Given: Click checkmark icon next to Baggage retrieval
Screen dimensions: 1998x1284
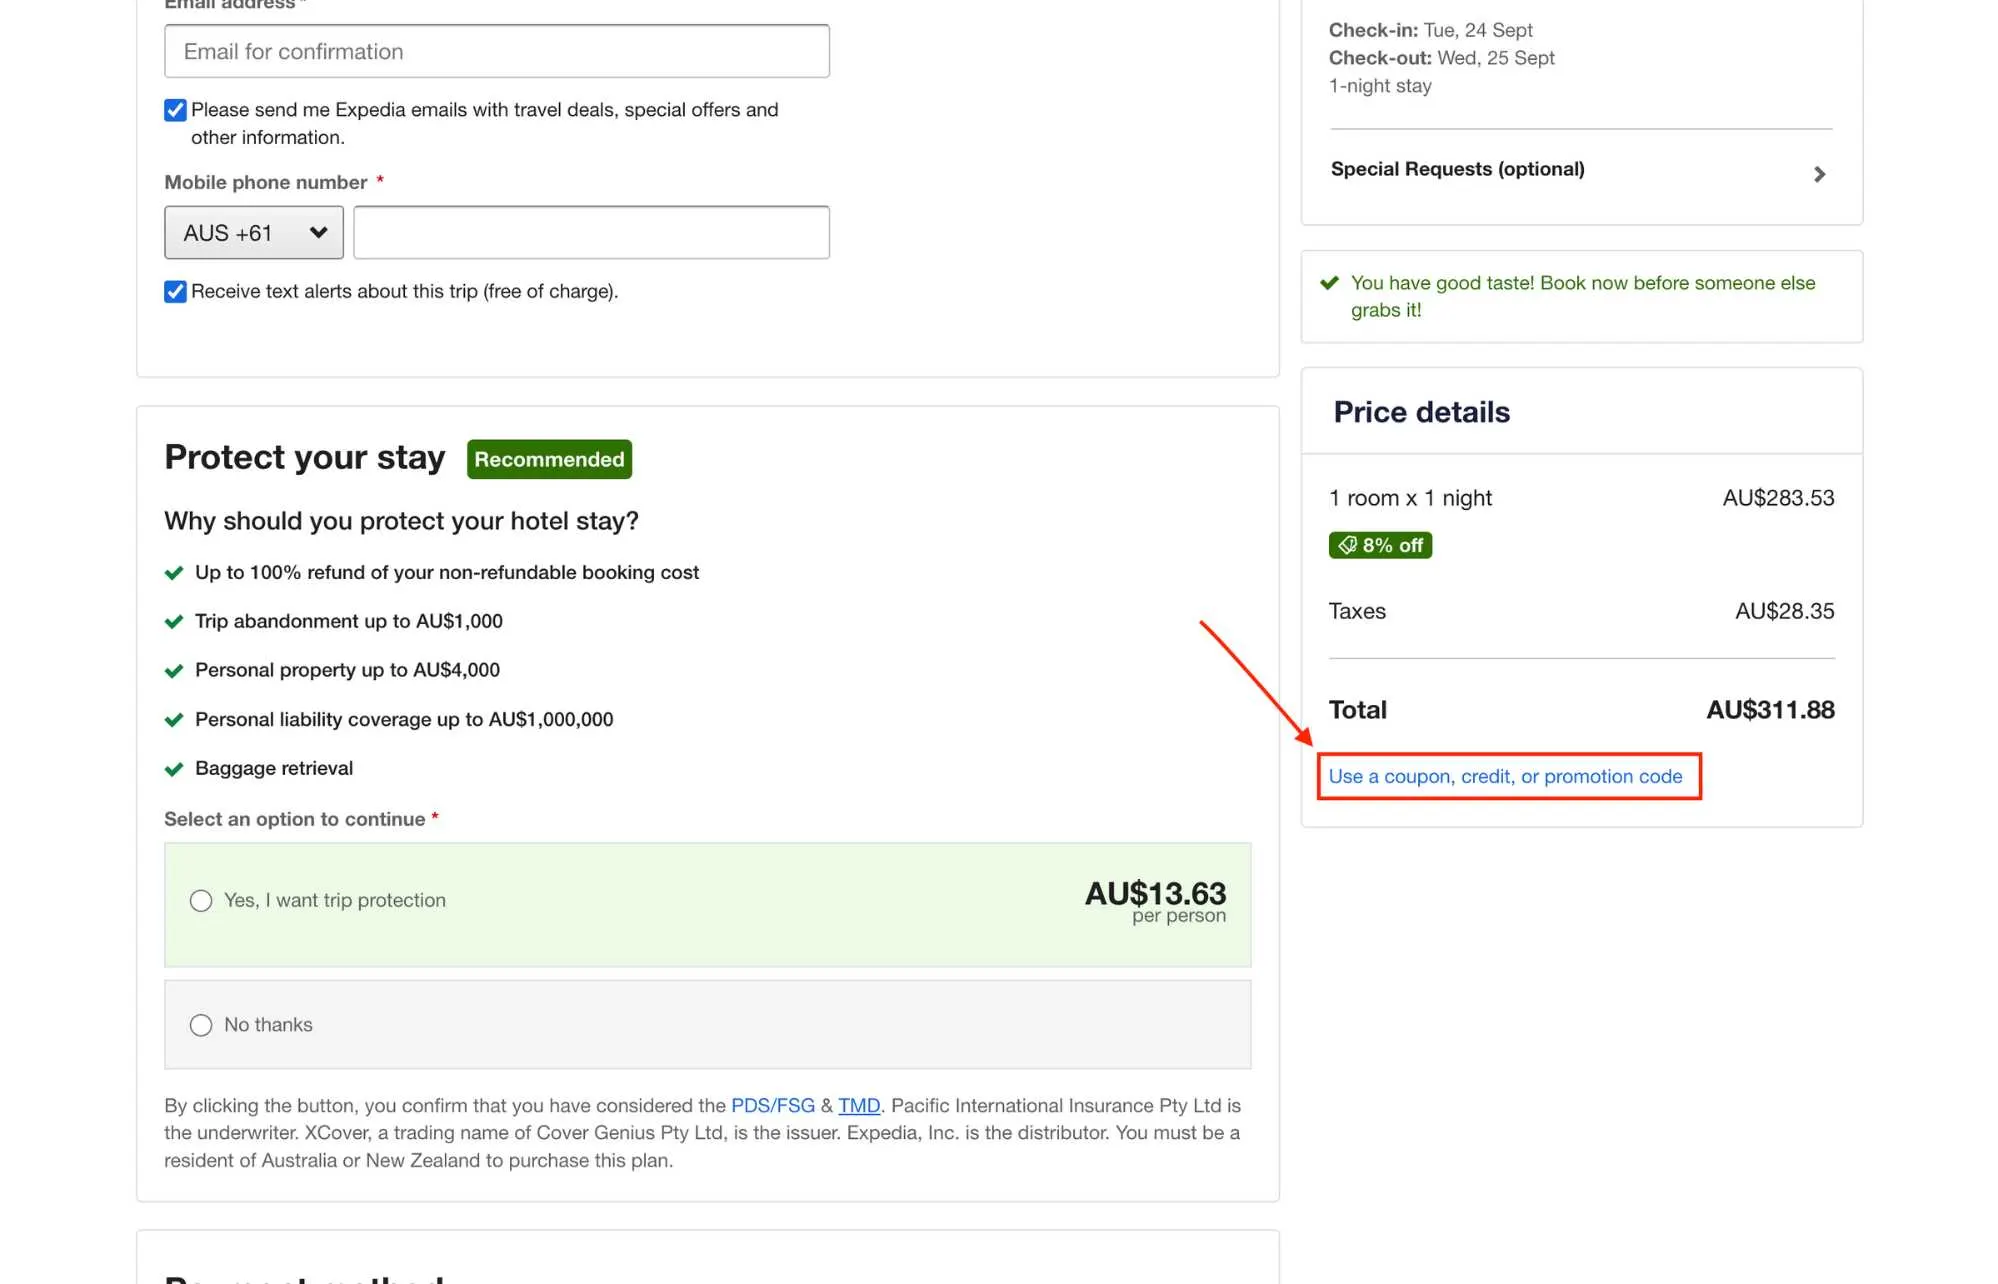Looking at the screenshot, I should pyautogui.click(x=174, y=769).
